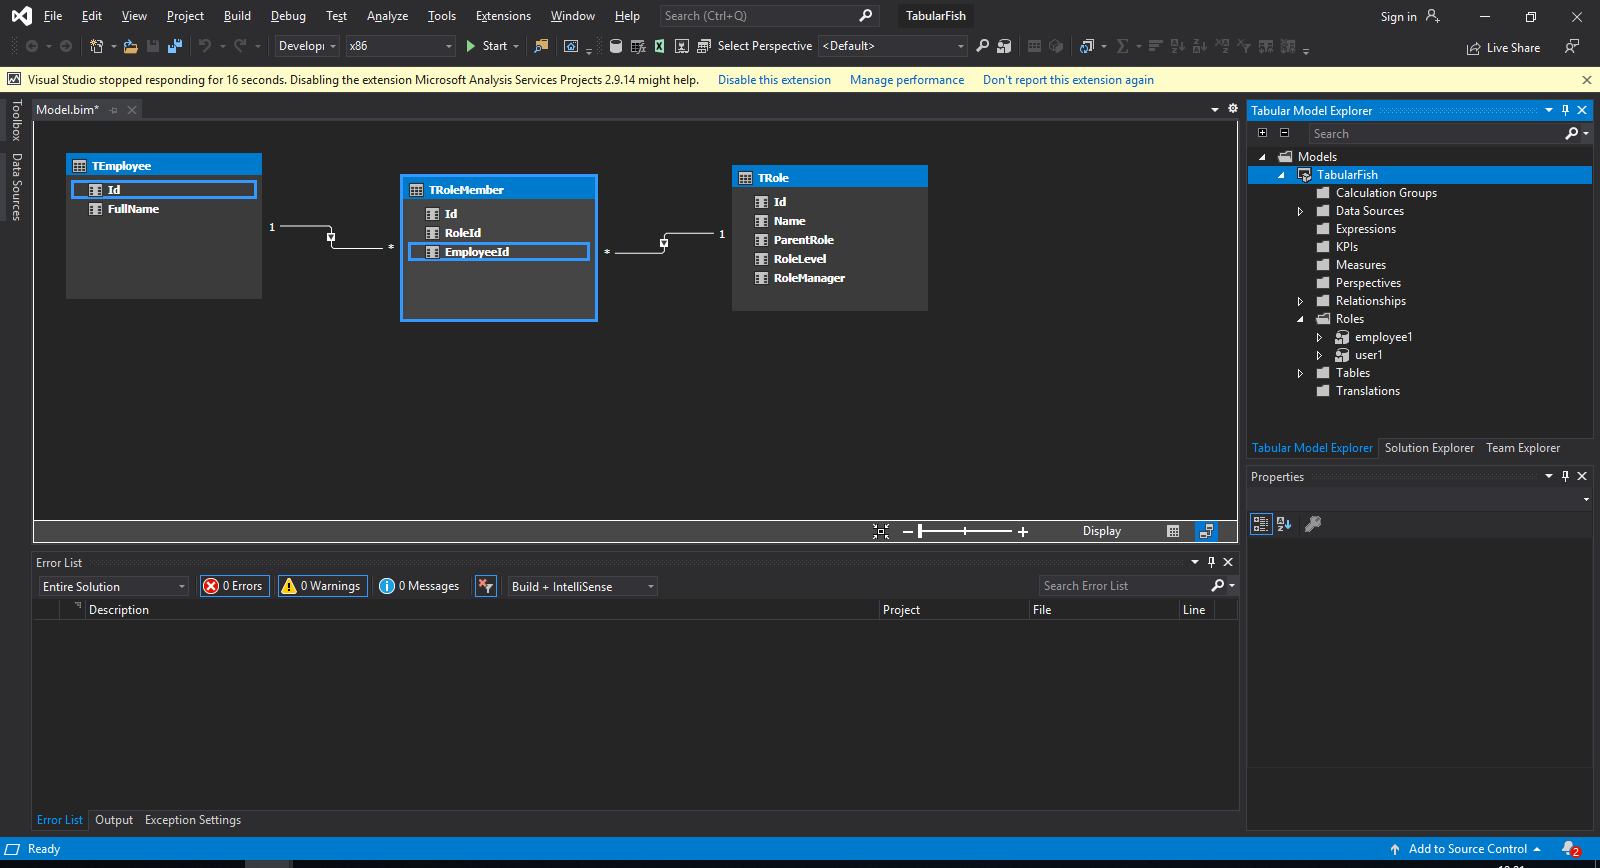Screen dimensions: 1600x868
Task: Switch to Diagram view
Action: tap(1206, 532)
